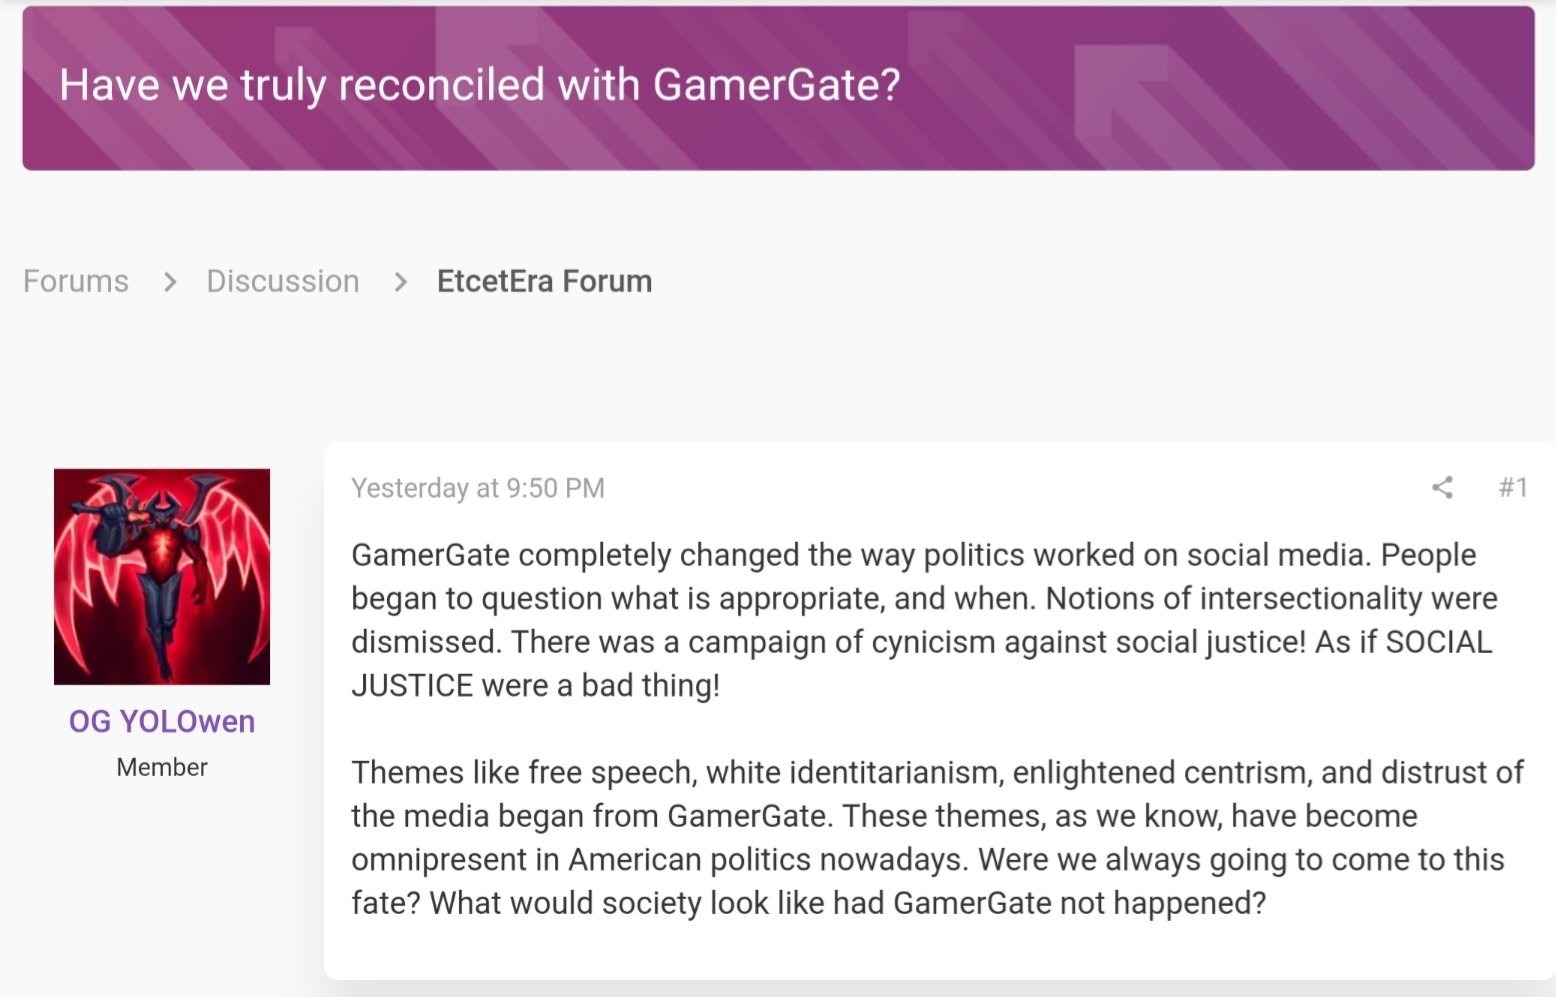
Task: Click the question about society without GamerGate
Action: (x=848, y=904)
